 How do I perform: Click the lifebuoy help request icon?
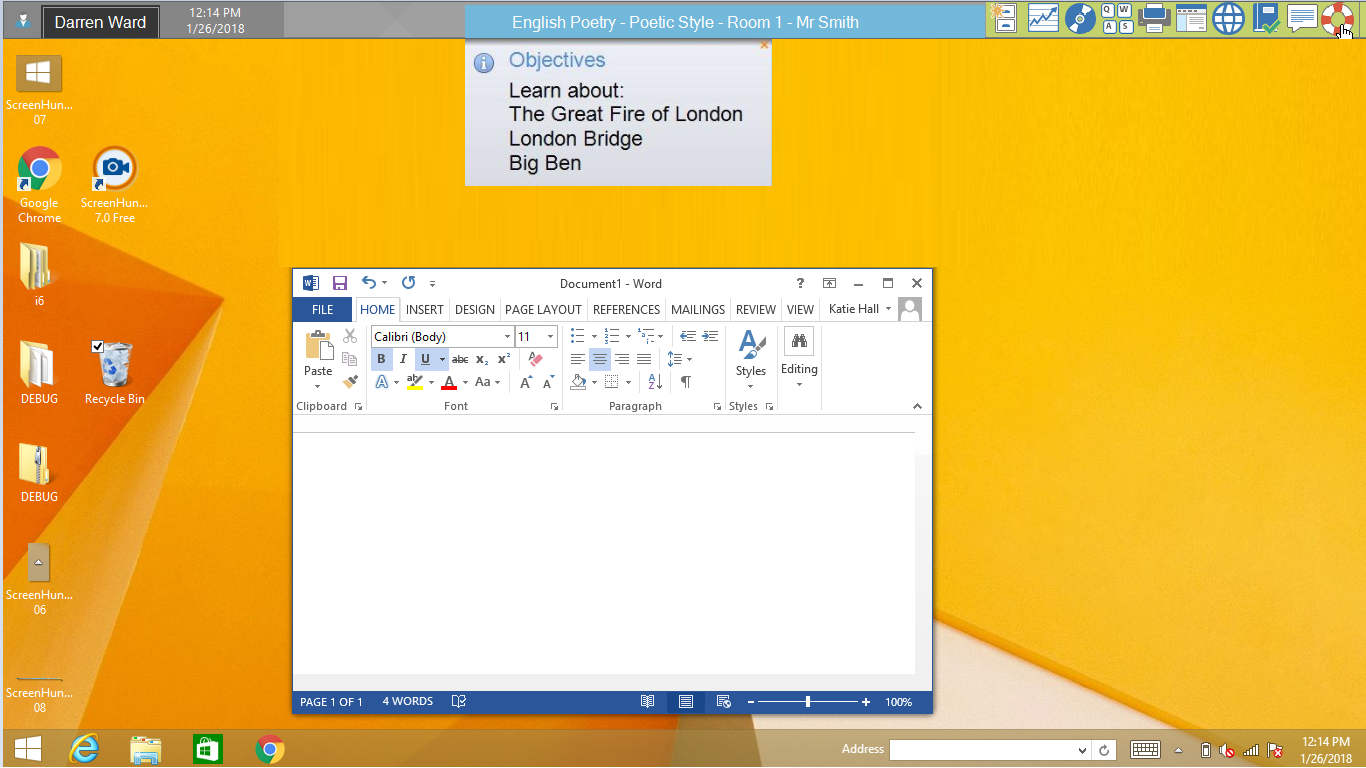tap(1336, 17)
